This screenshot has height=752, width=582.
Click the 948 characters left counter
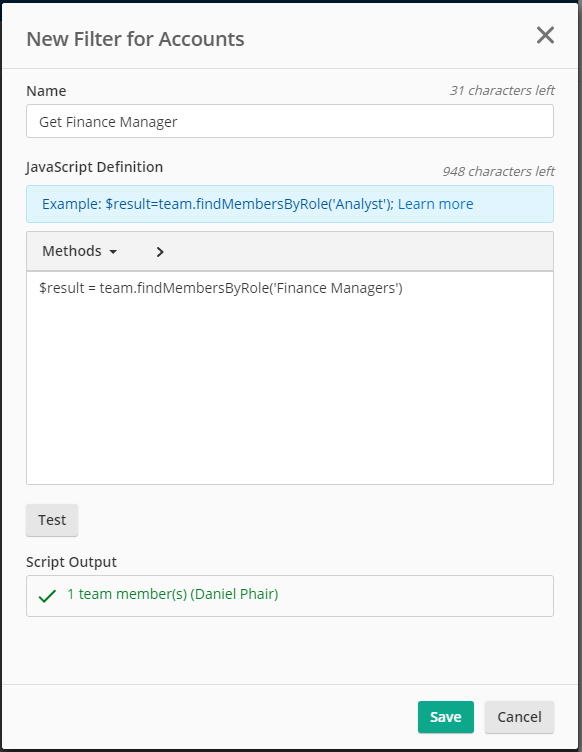498,171
